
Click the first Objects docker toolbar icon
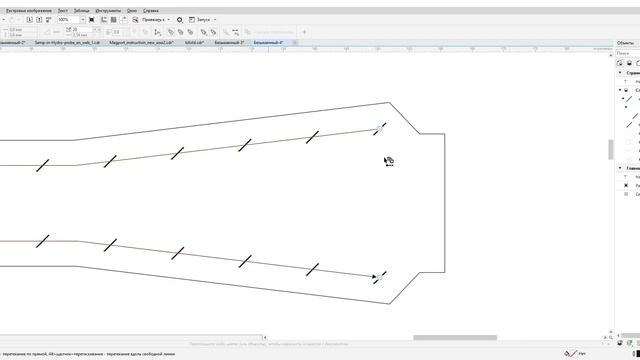coord(620,63)
